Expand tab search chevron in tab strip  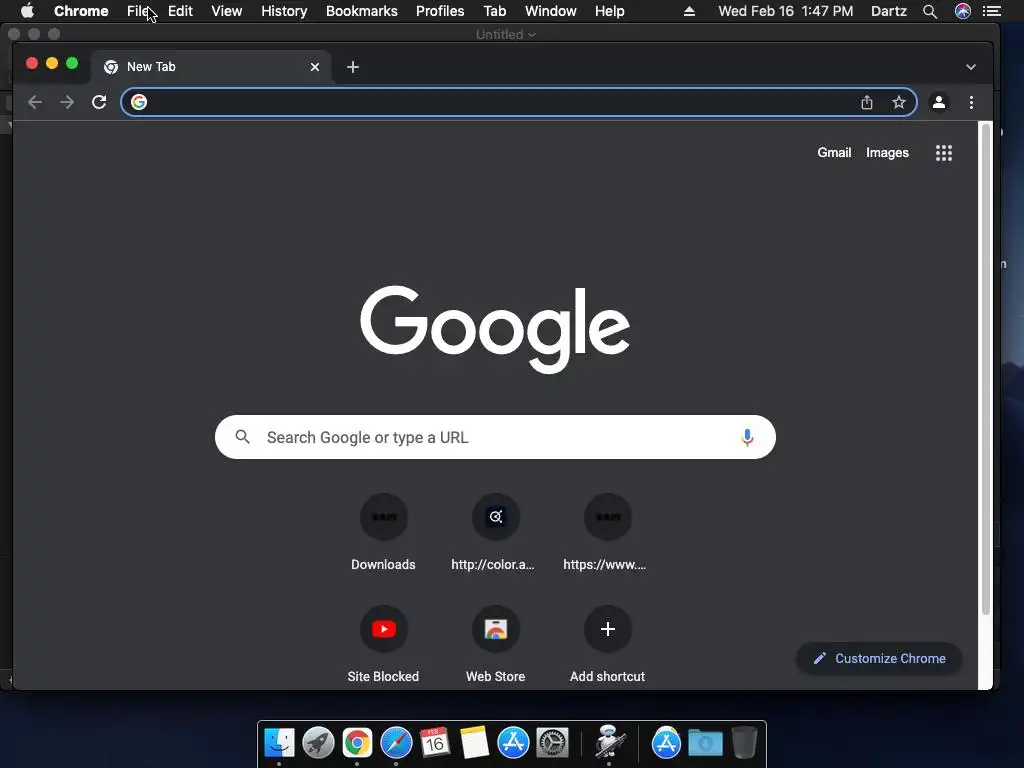tap(971, 67)
